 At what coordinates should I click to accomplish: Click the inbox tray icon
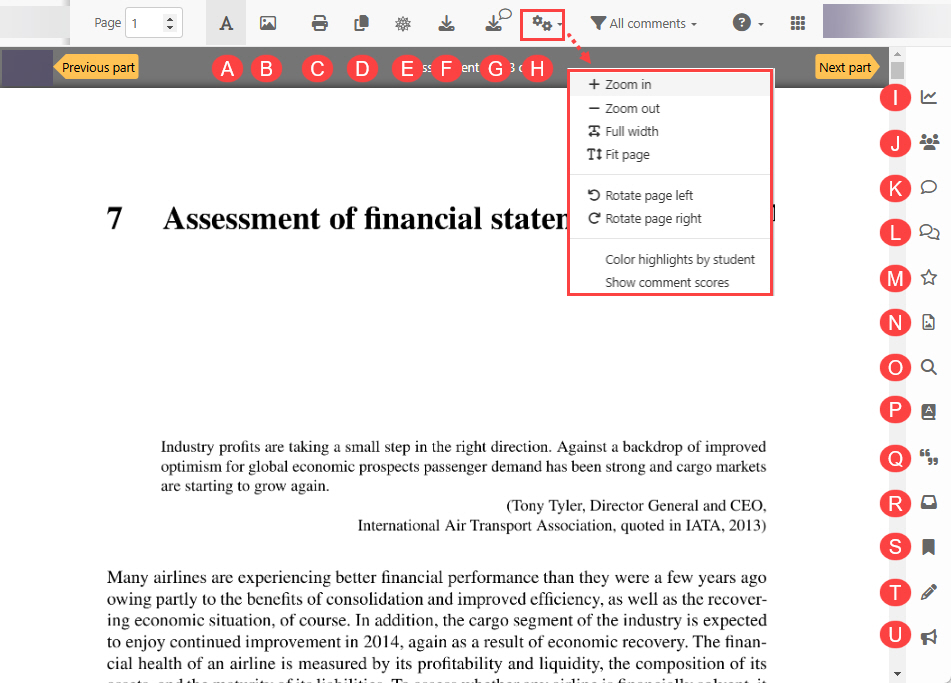coord(929,502)
